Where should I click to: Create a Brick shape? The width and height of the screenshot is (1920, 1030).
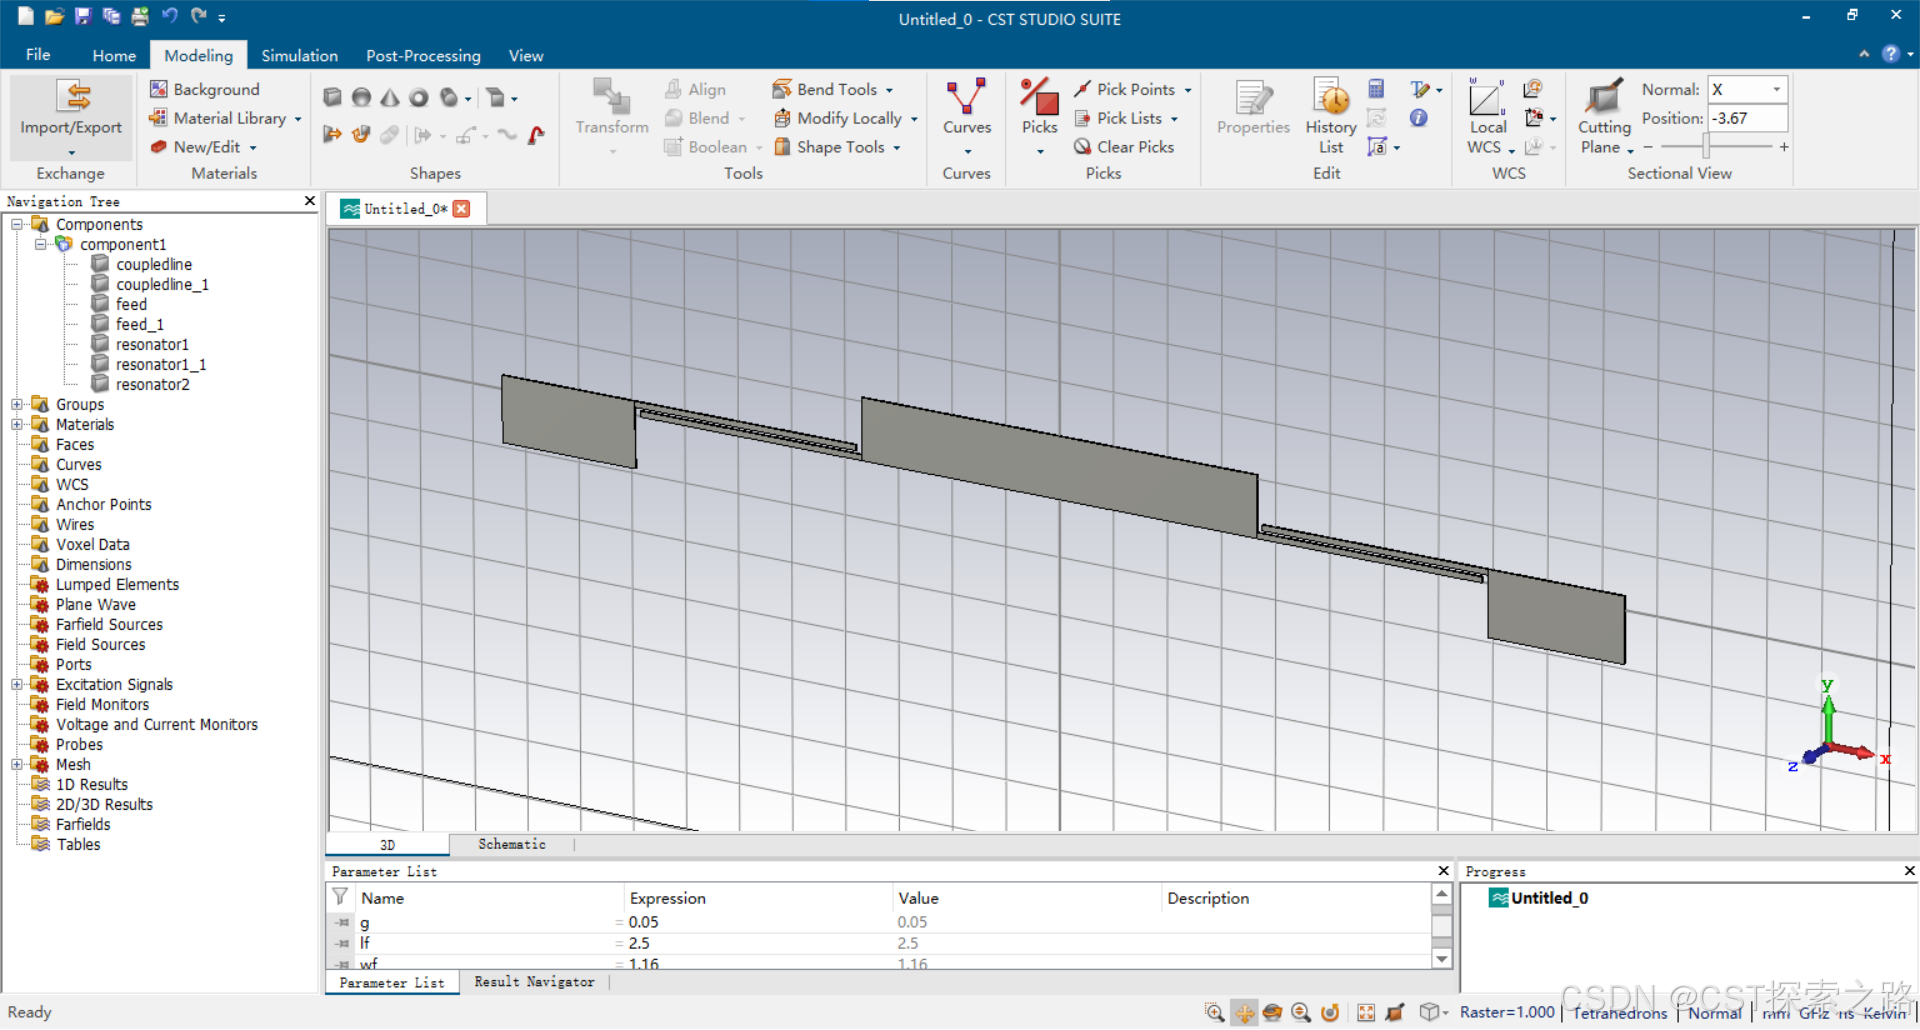click(x=333, y=97)
